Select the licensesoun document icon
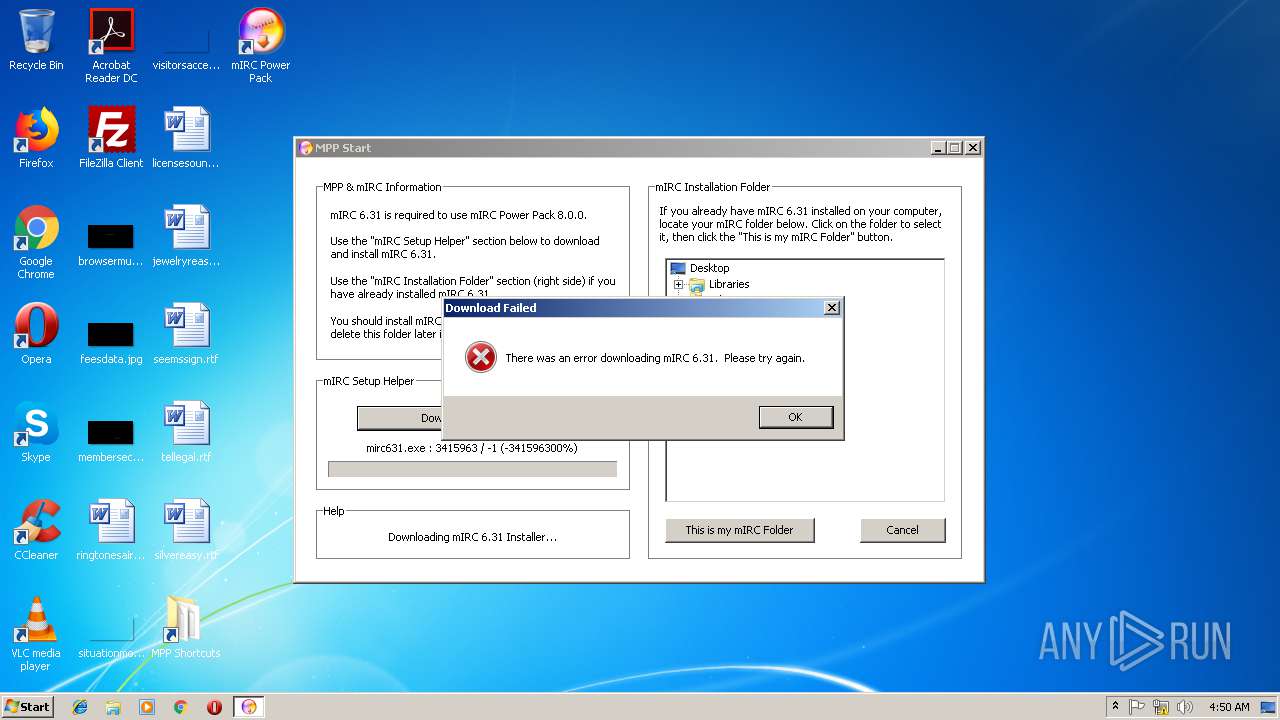Image resolution: width=1280 pixels, height=720 pixels. pos(186,138)
